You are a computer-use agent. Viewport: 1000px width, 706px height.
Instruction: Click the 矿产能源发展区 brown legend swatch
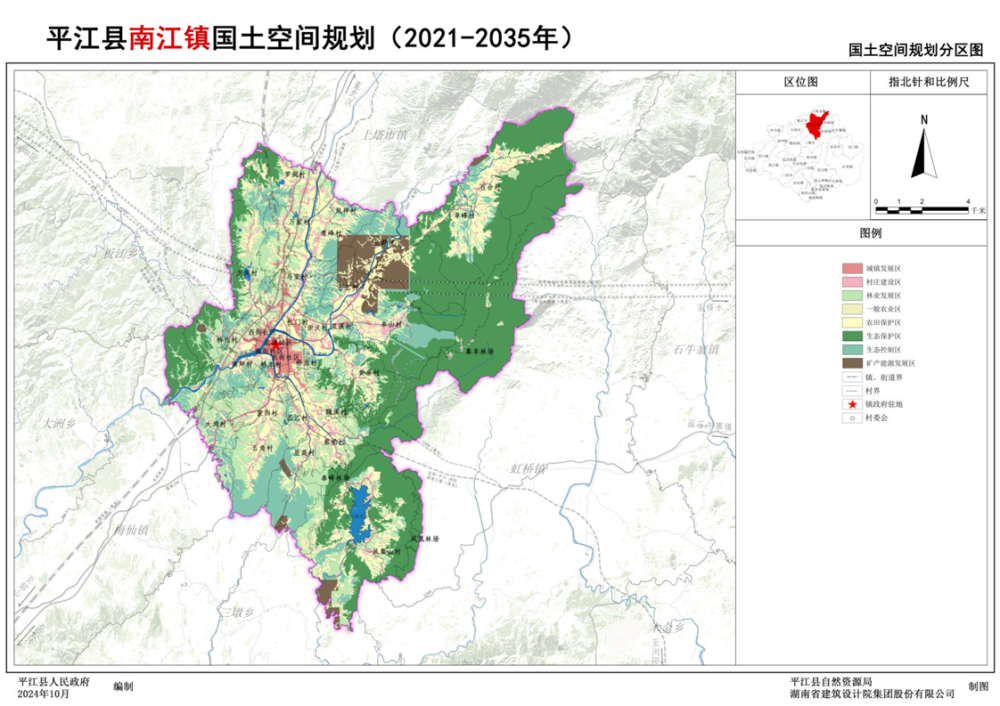click(852, 364)
